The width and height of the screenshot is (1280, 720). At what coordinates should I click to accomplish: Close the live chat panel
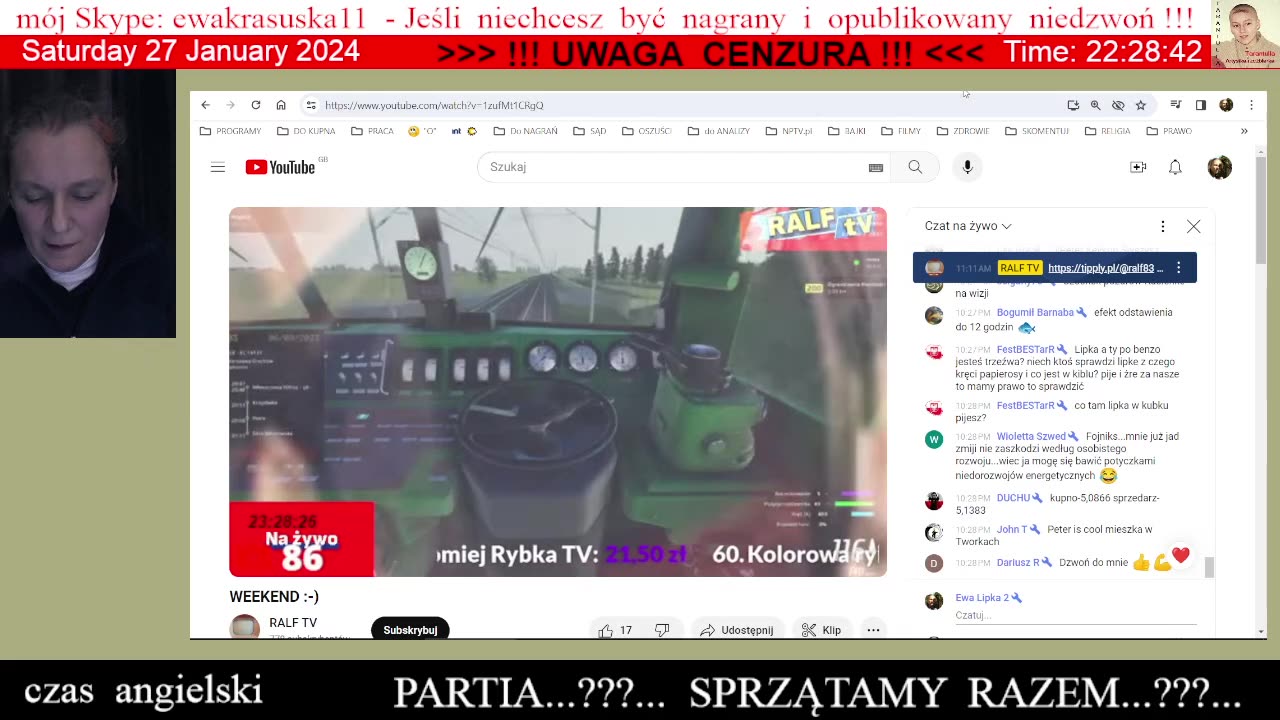click(1193, 226)
